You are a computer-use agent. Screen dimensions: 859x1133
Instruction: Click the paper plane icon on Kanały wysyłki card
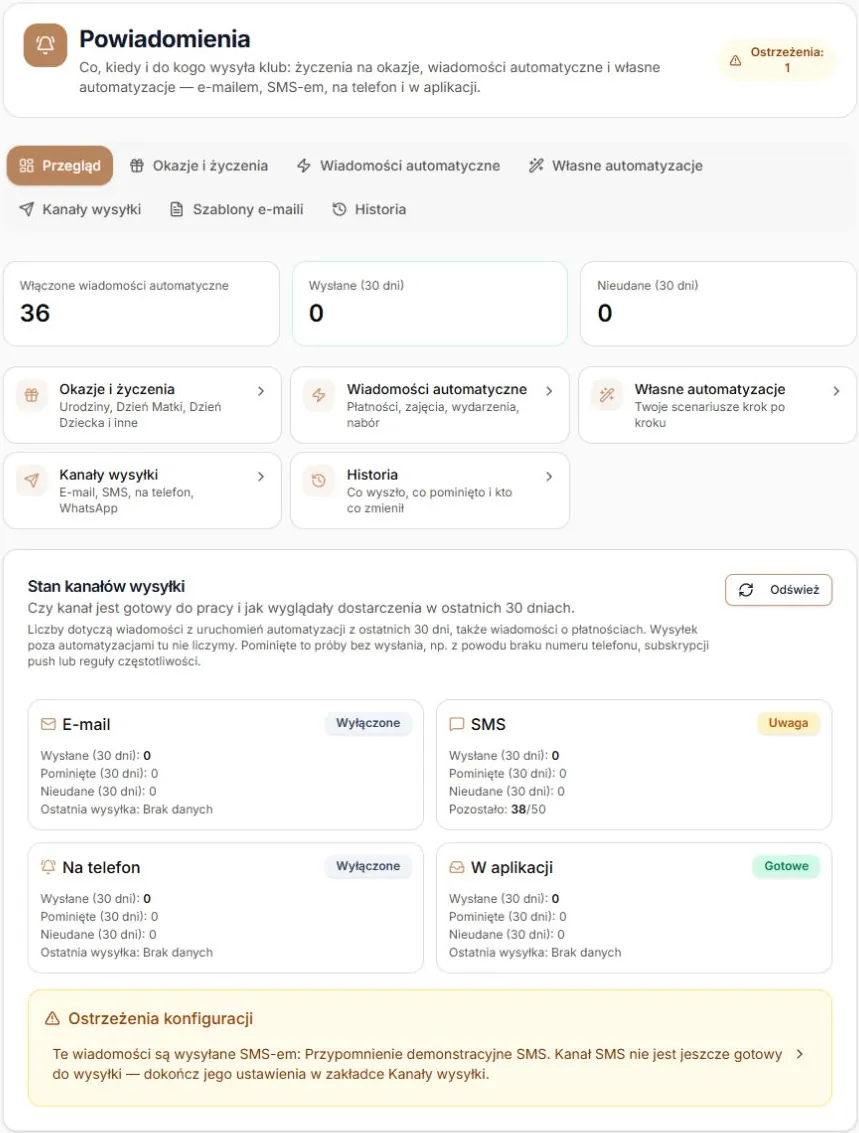[x=32, y=481]
